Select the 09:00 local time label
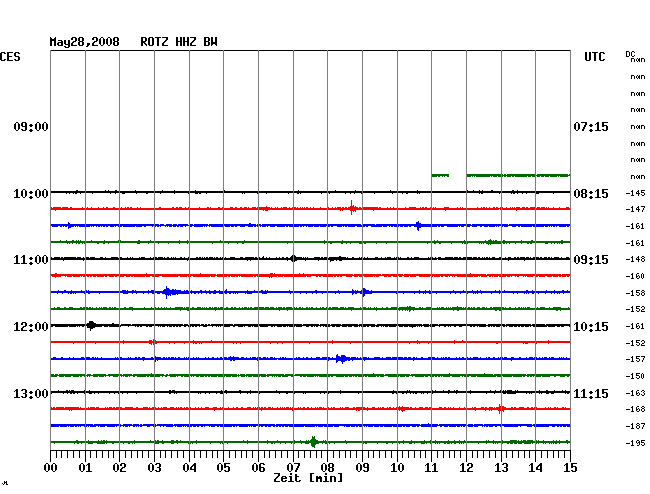This screenshot has width=650, height=494. pos(31,127)
